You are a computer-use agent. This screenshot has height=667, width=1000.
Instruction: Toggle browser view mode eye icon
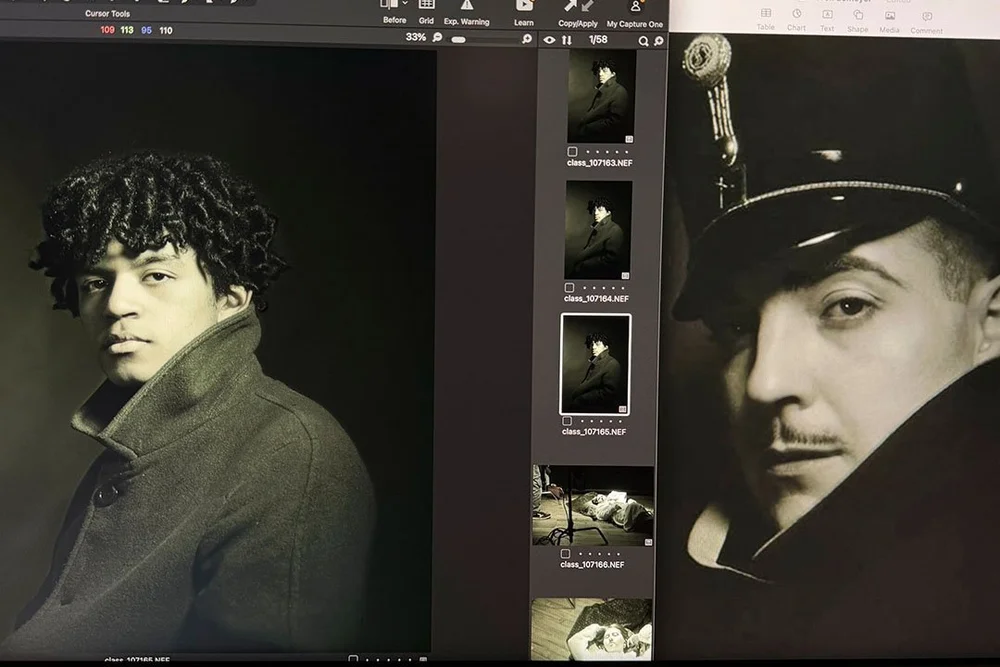(549, 40)
